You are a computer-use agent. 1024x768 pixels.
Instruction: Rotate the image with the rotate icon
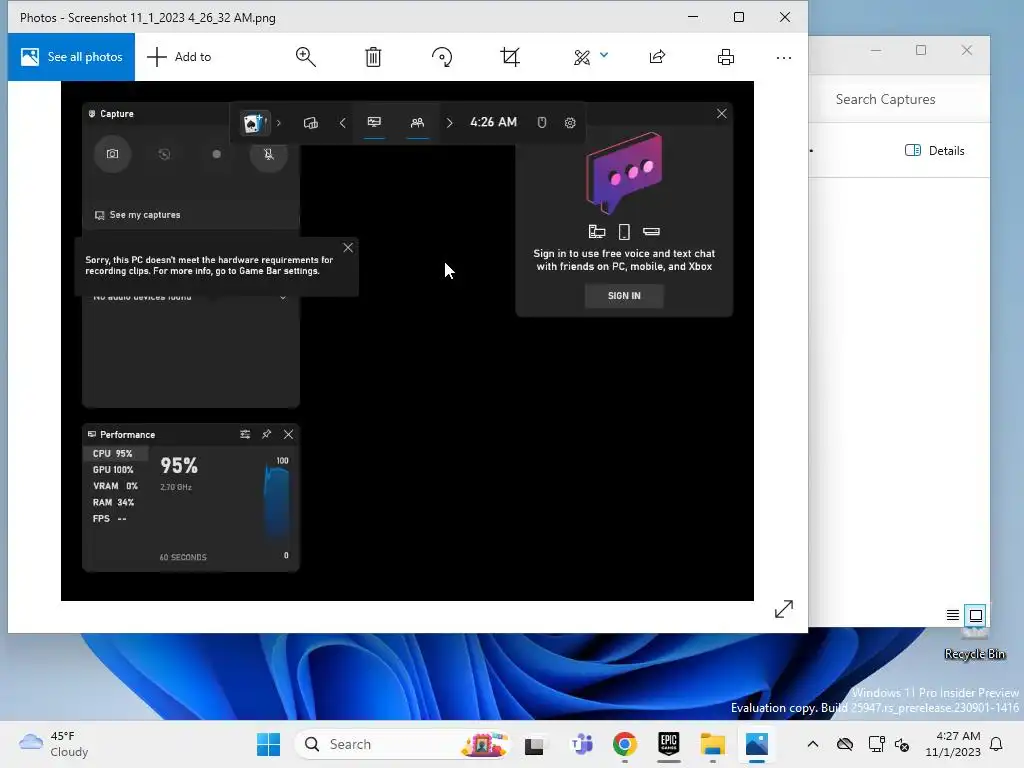tap(442, 57)
